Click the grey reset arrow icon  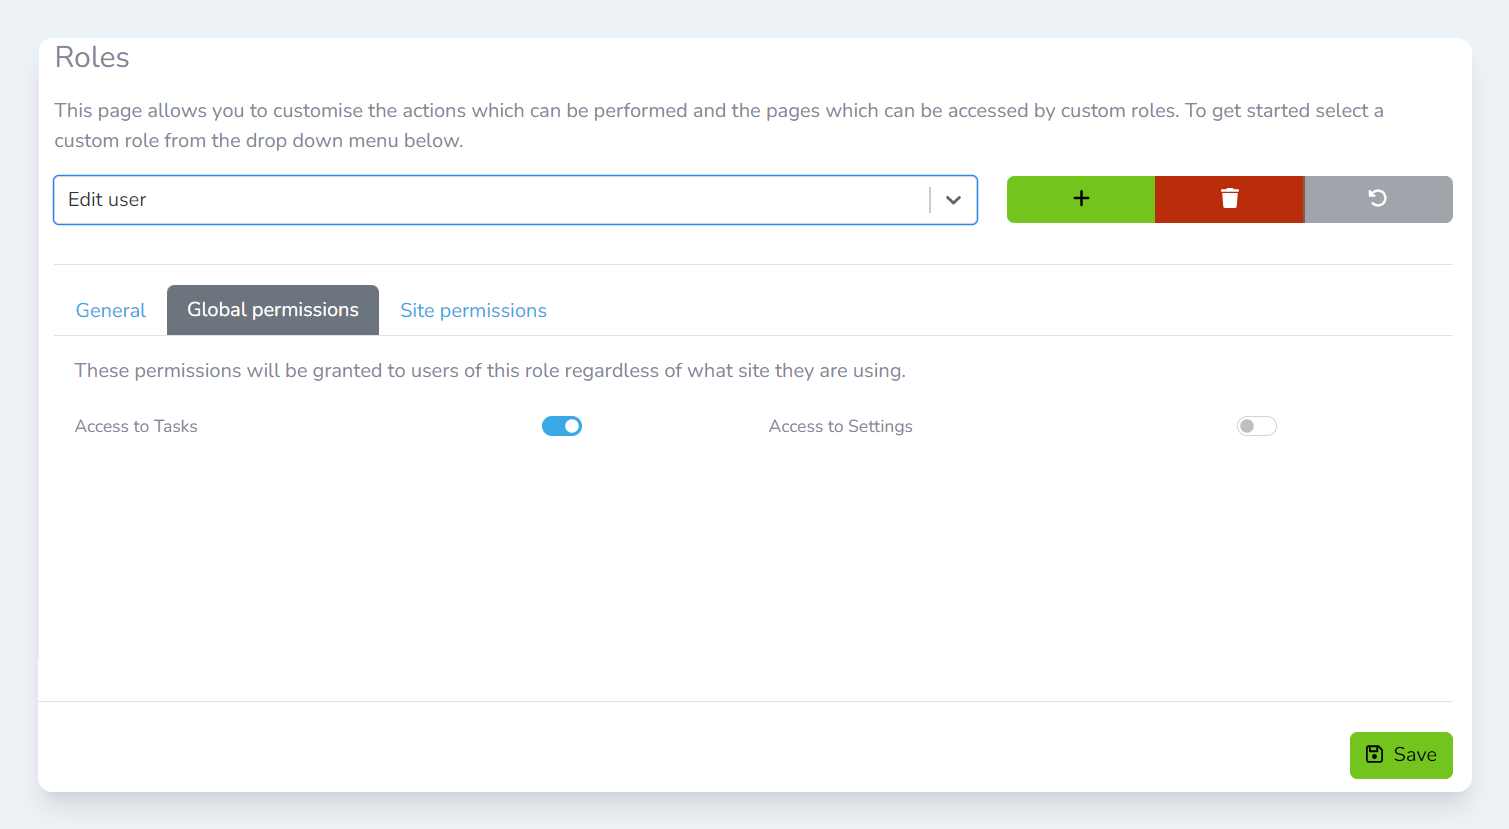[x=1377, y=199]
